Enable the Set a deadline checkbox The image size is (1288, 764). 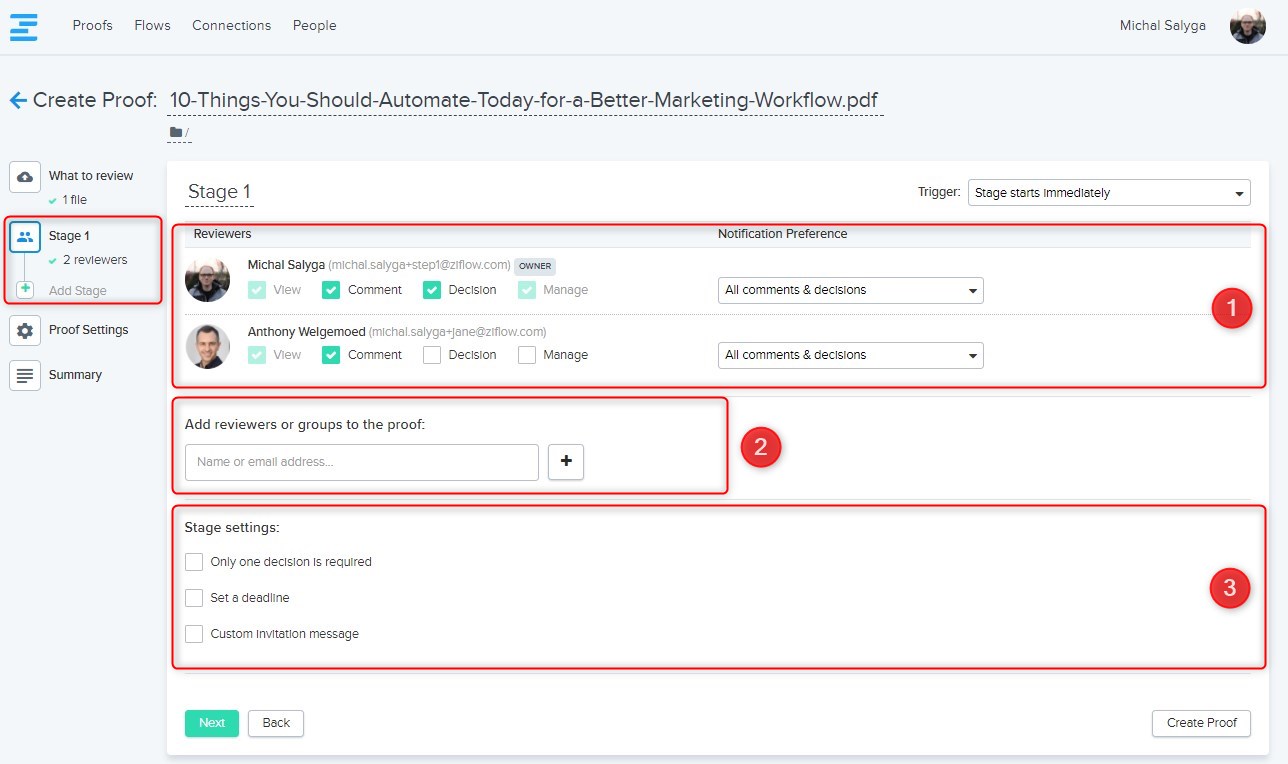pyautogui.click(x=194, y=598)
